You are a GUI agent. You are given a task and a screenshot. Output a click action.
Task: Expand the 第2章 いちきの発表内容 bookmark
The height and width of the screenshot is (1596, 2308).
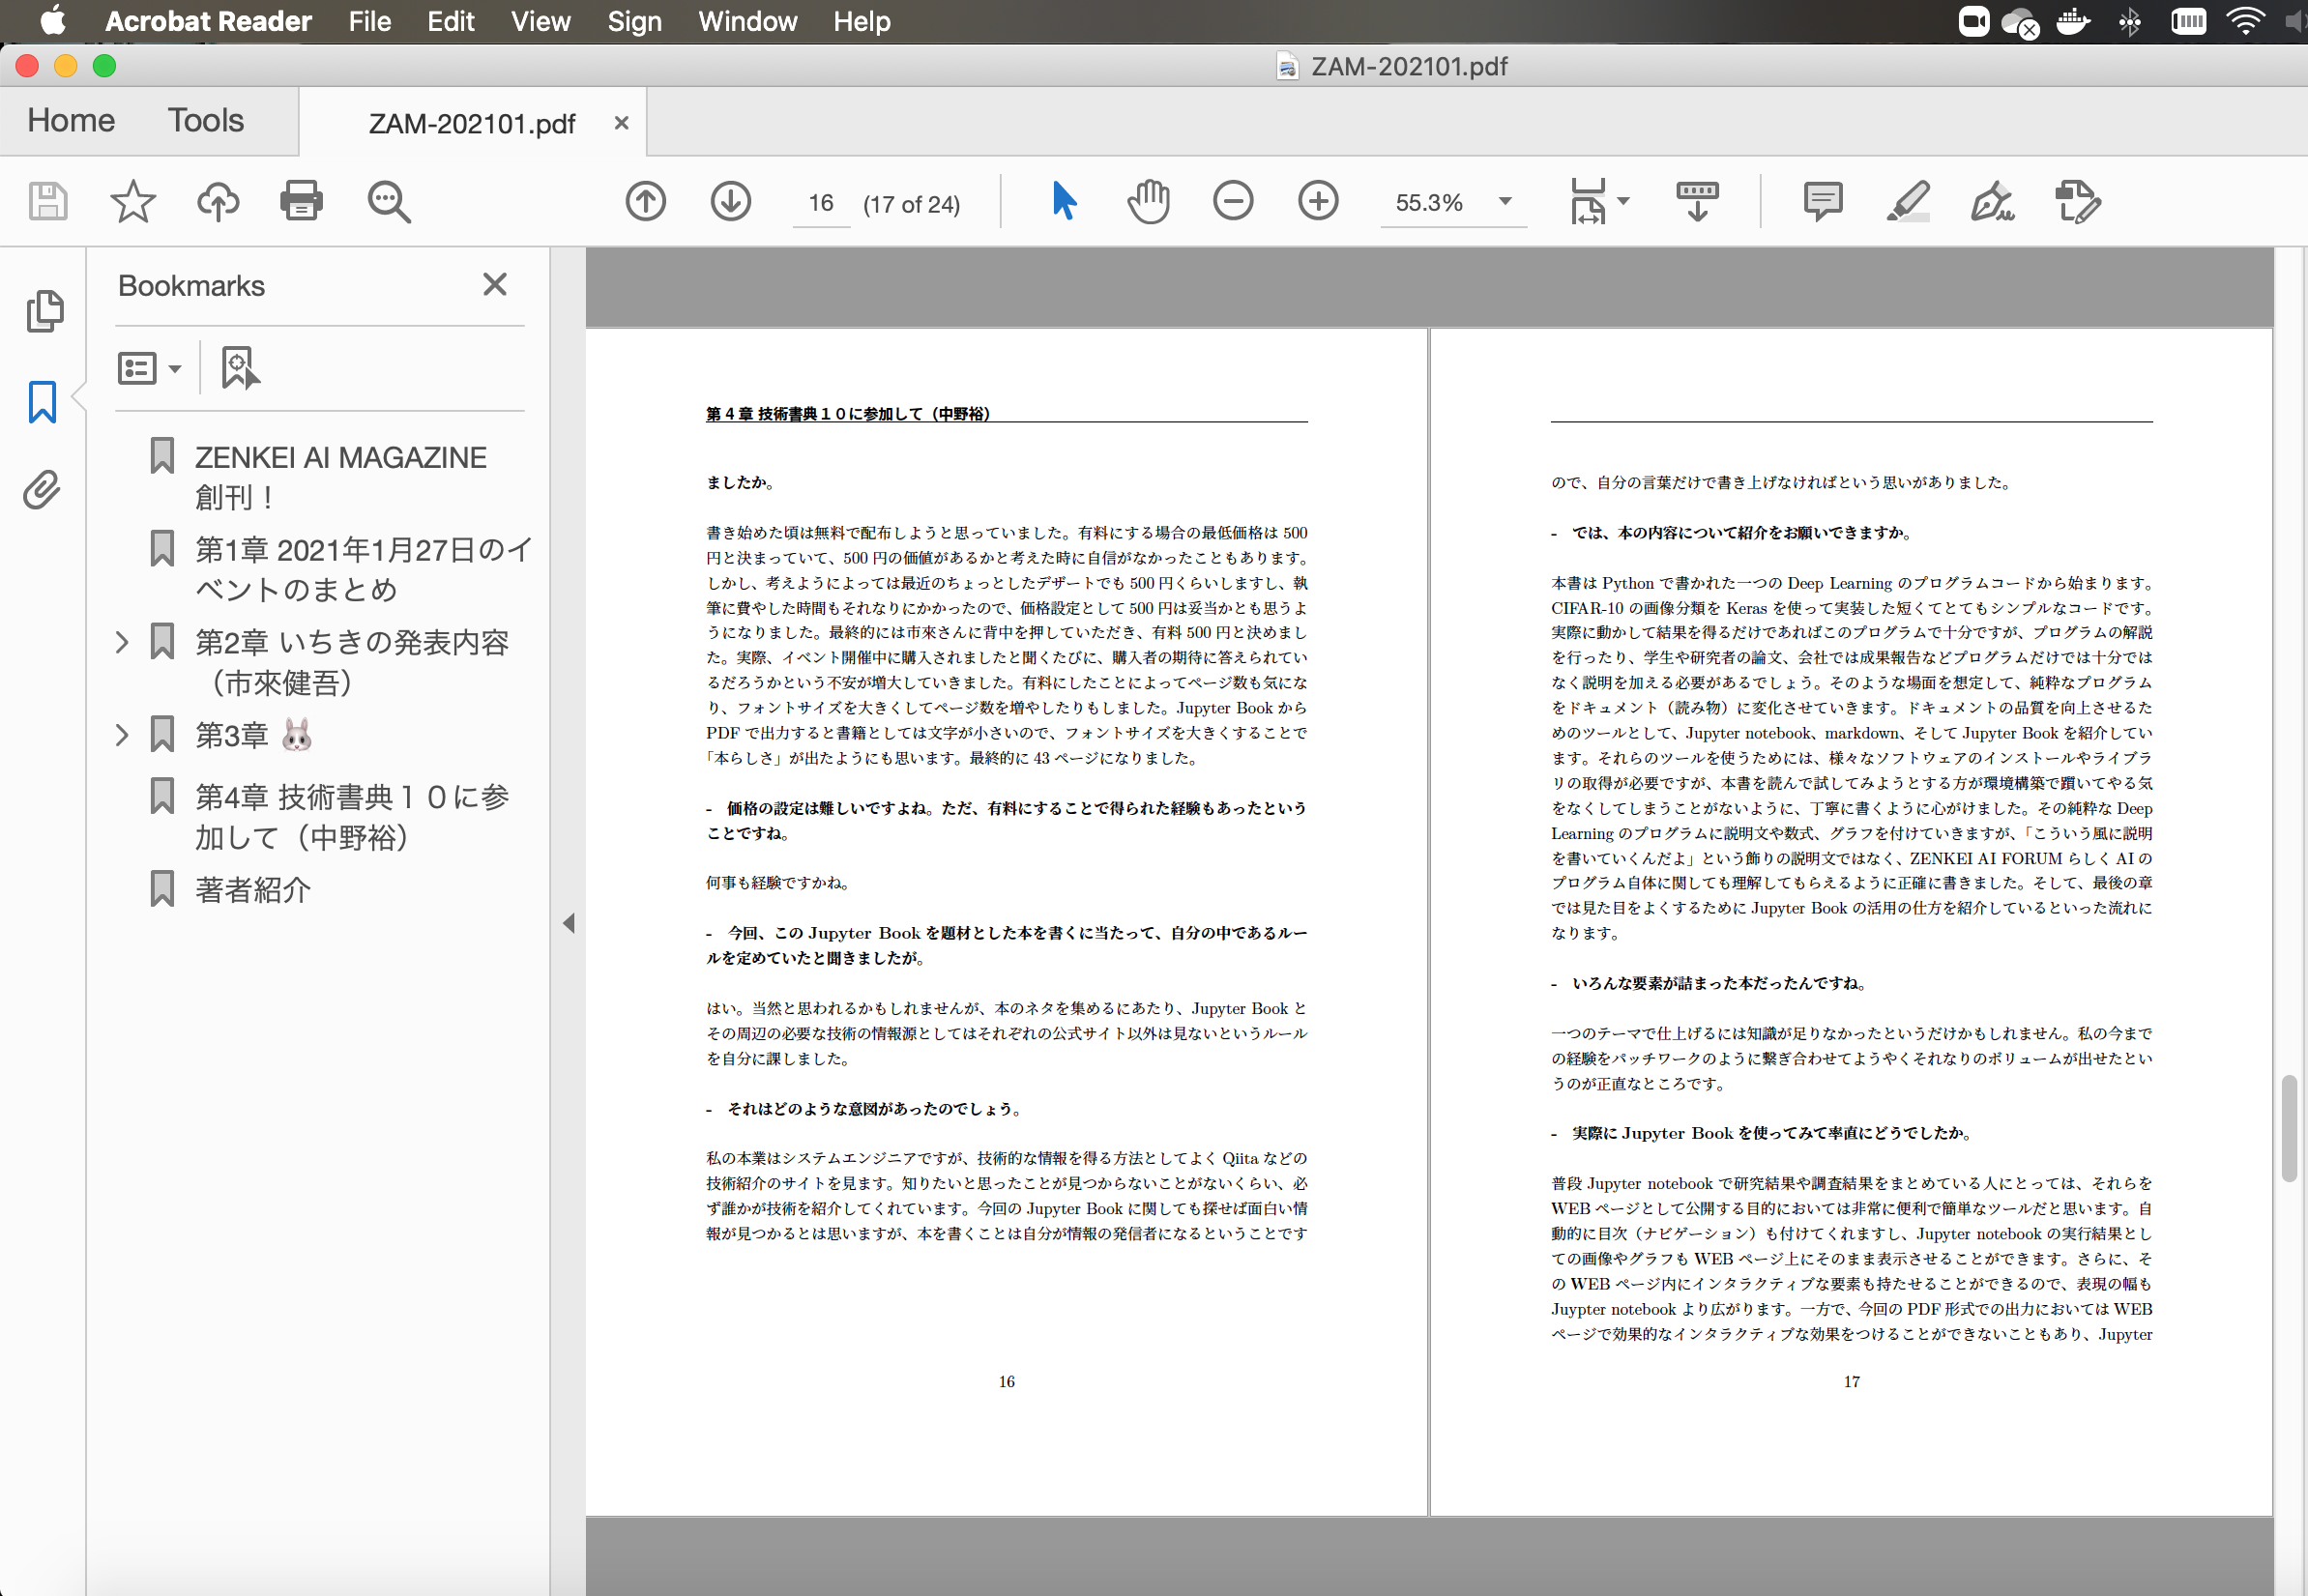(x=122, y=642)
